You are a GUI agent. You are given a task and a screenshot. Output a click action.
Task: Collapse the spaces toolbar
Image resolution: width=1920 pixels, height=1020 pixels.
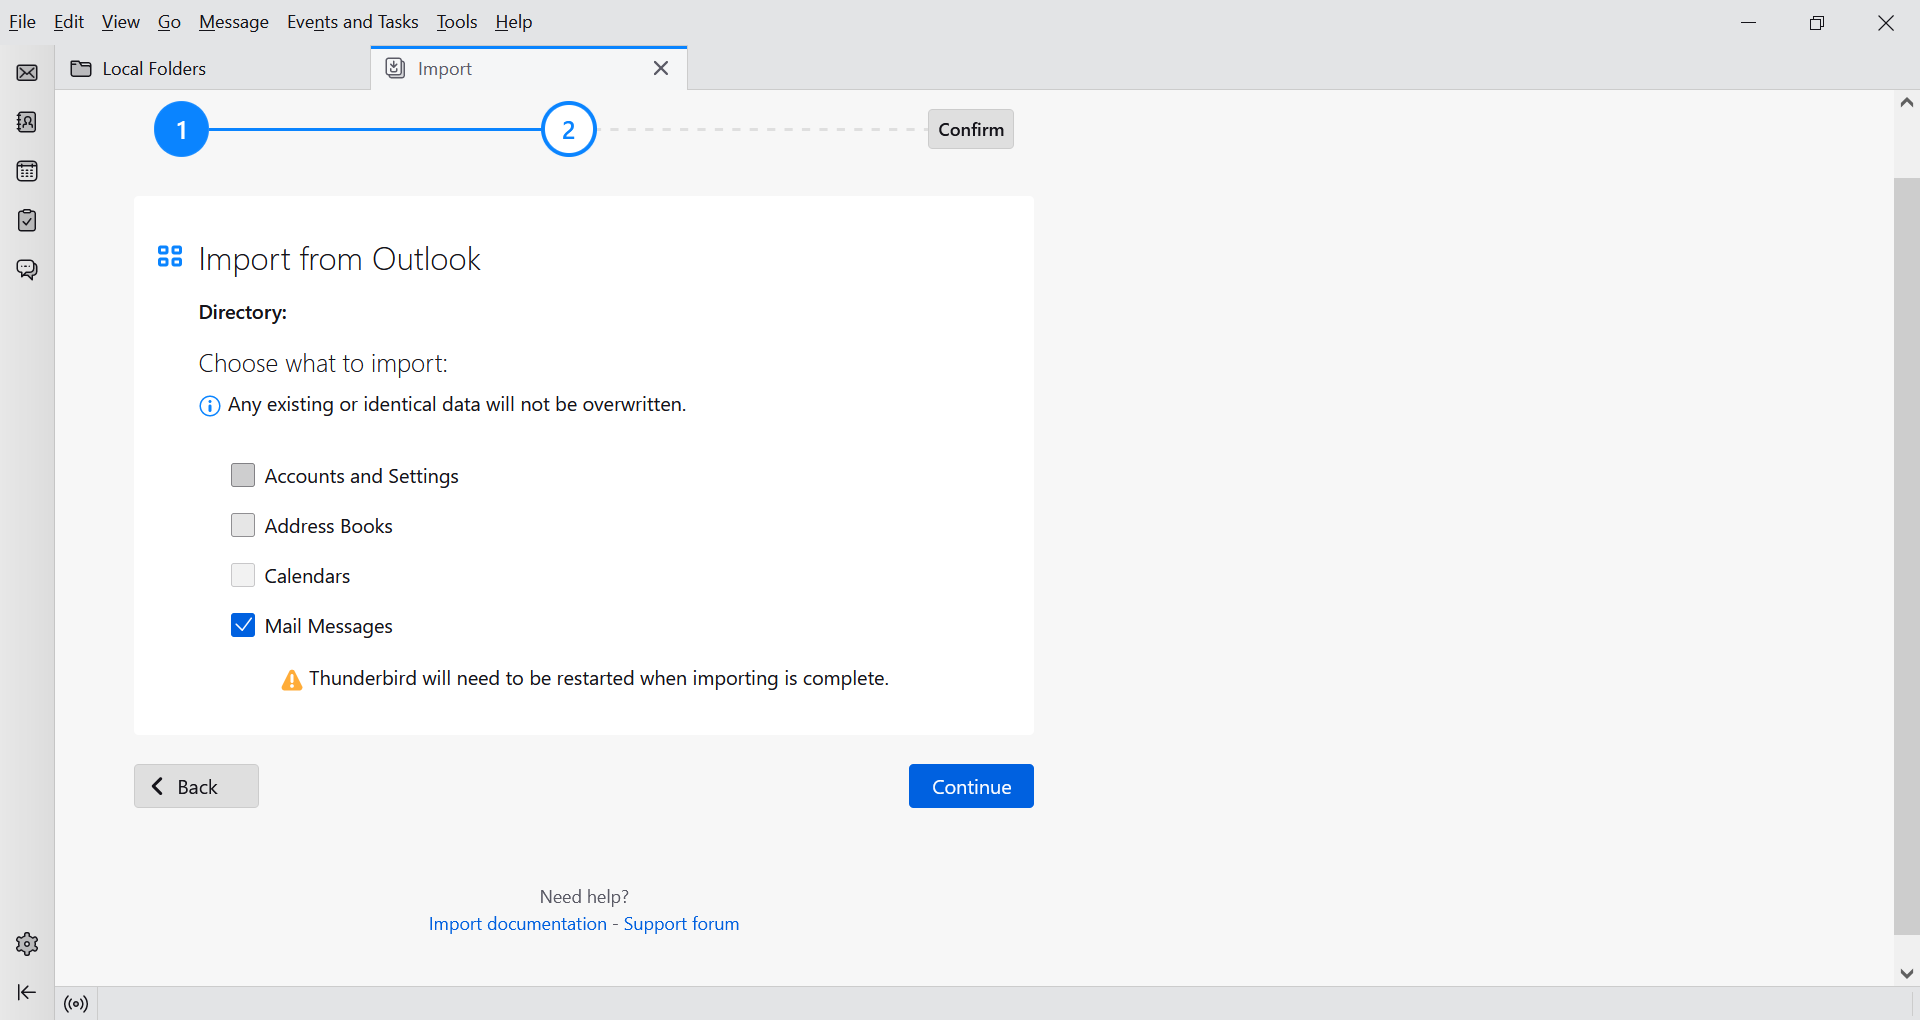click(x=27, y=992)
